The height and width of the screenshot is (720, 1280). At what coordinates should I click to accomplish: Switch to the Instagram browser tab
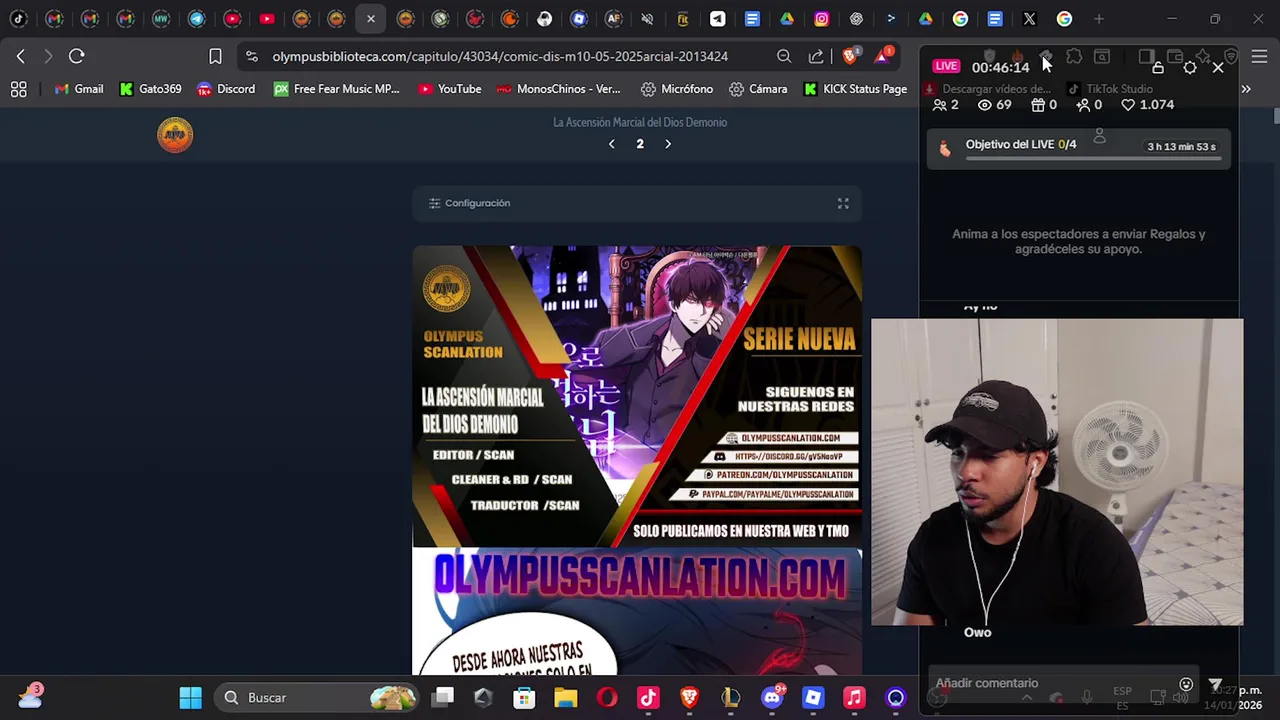pyautogui.click(x=821, y=19)
